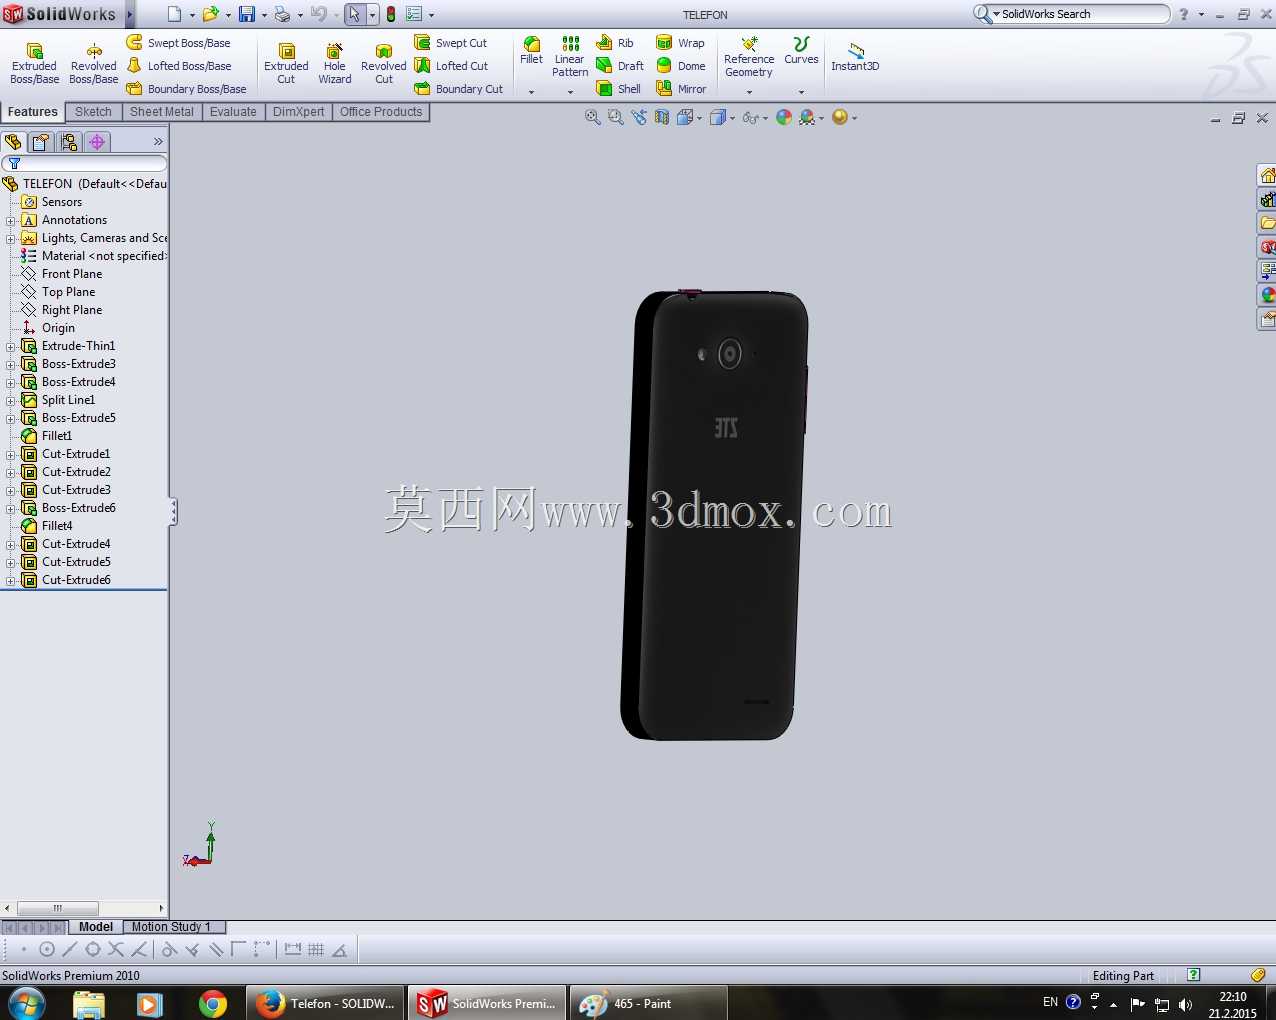This screenshot has width=1276, height=1020.
Task: Expand the Boss-Extrude3 feature node
Action: click(11, 365)
